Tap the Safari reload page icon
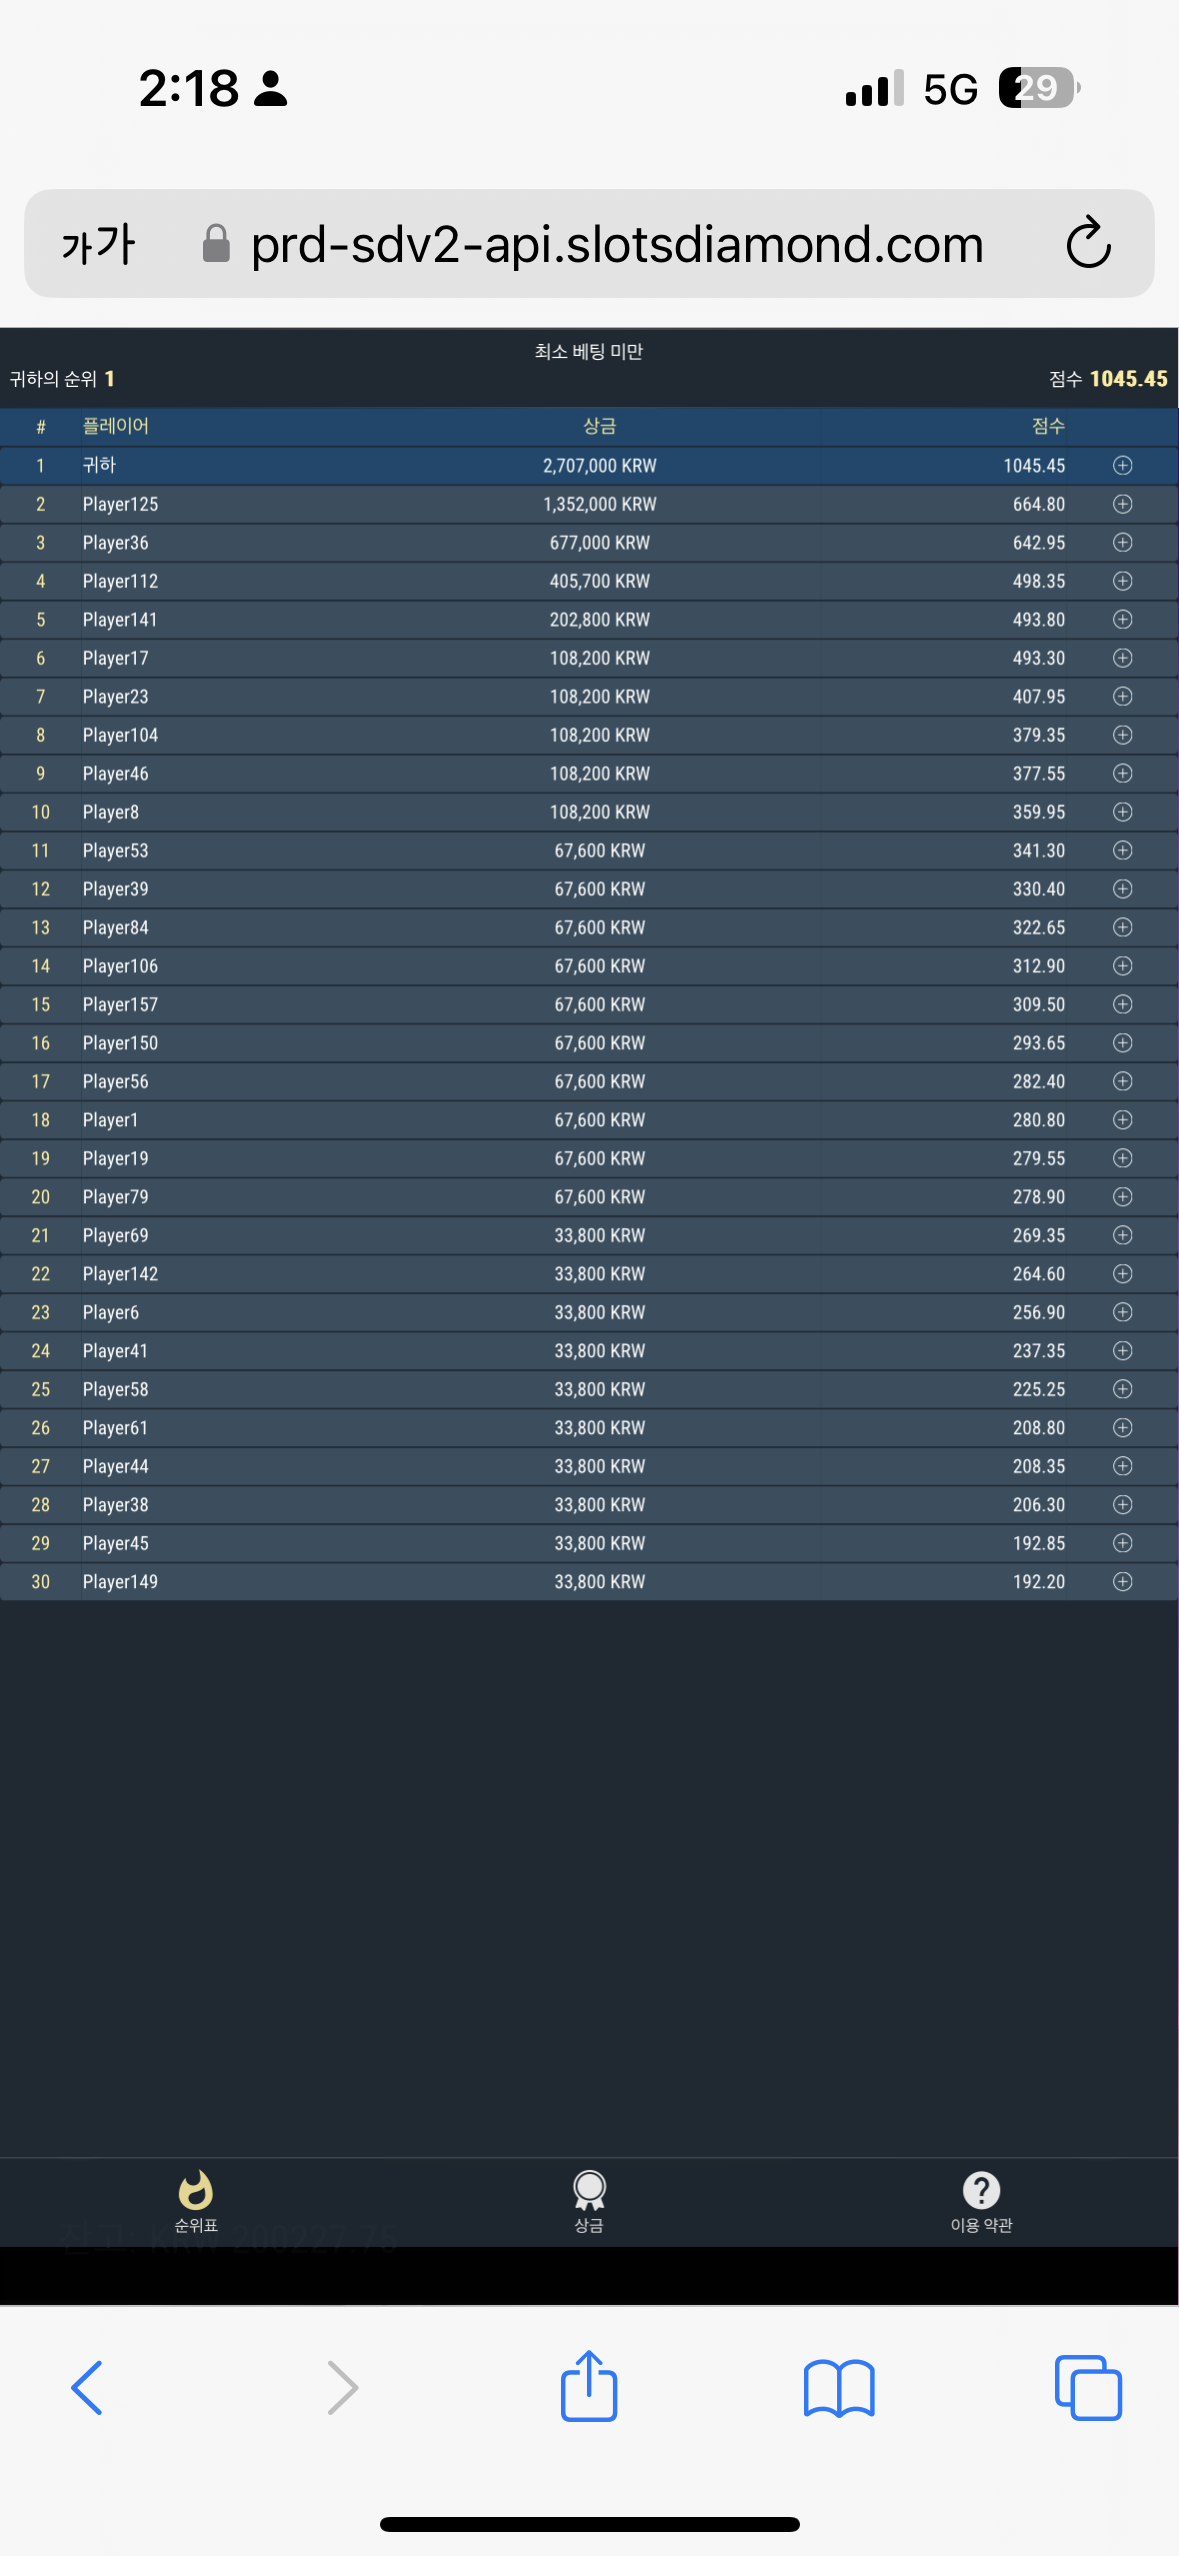This screenshot has height=2556, width=1179. point(1088,243)
